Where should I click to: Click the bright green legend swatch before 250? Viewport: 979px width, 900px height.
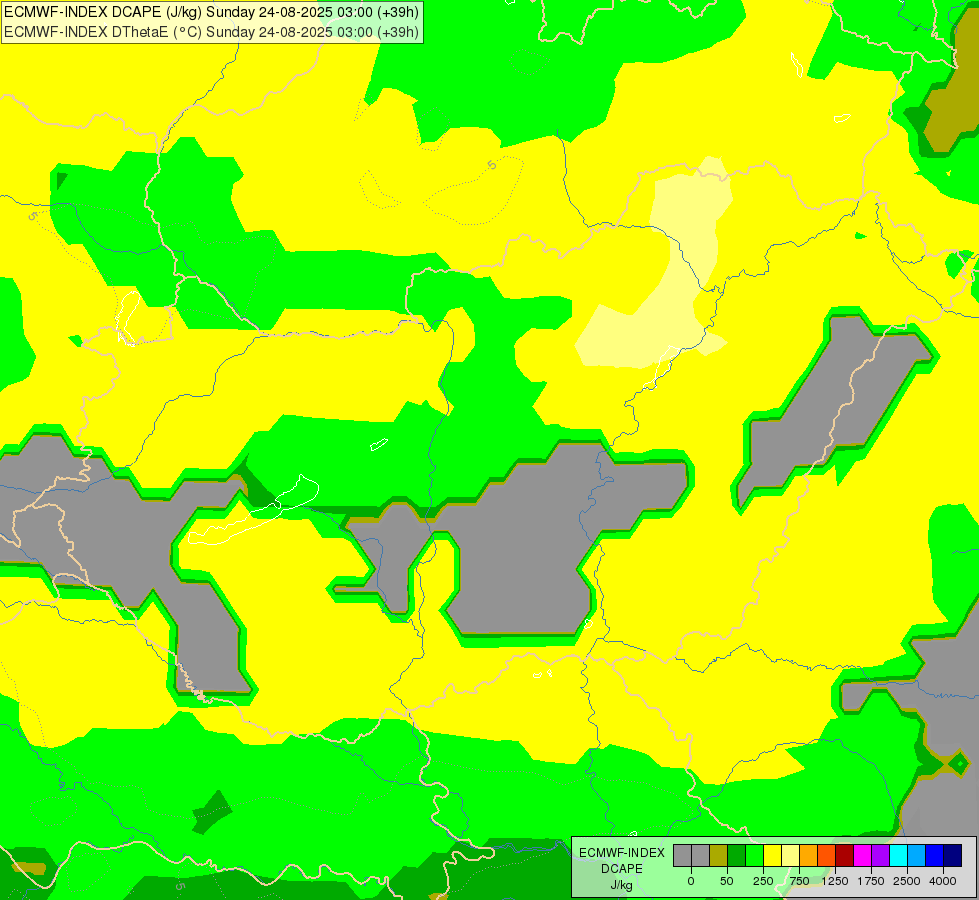tap(754, 856)
